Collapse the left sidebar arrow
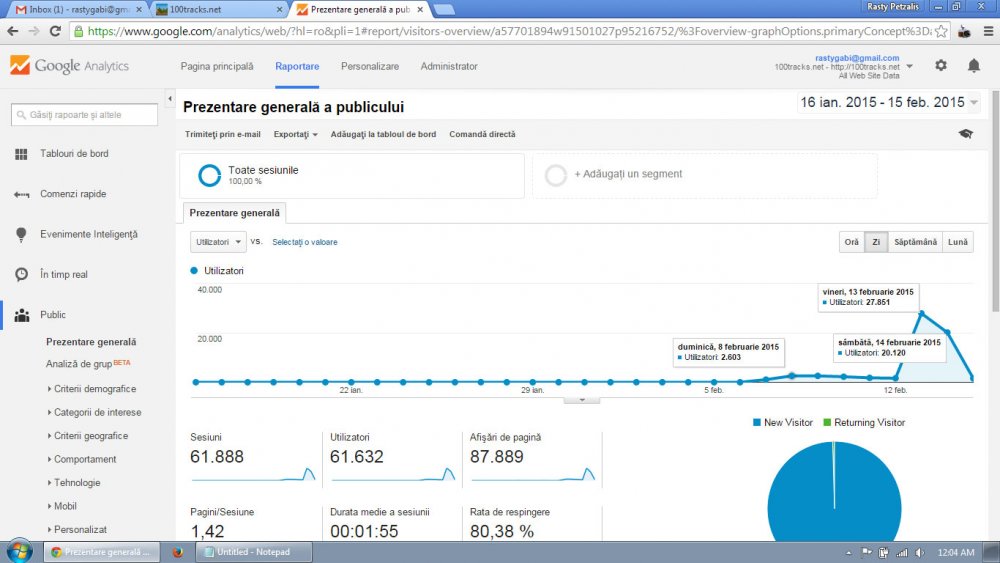 (x=170, y=99)
